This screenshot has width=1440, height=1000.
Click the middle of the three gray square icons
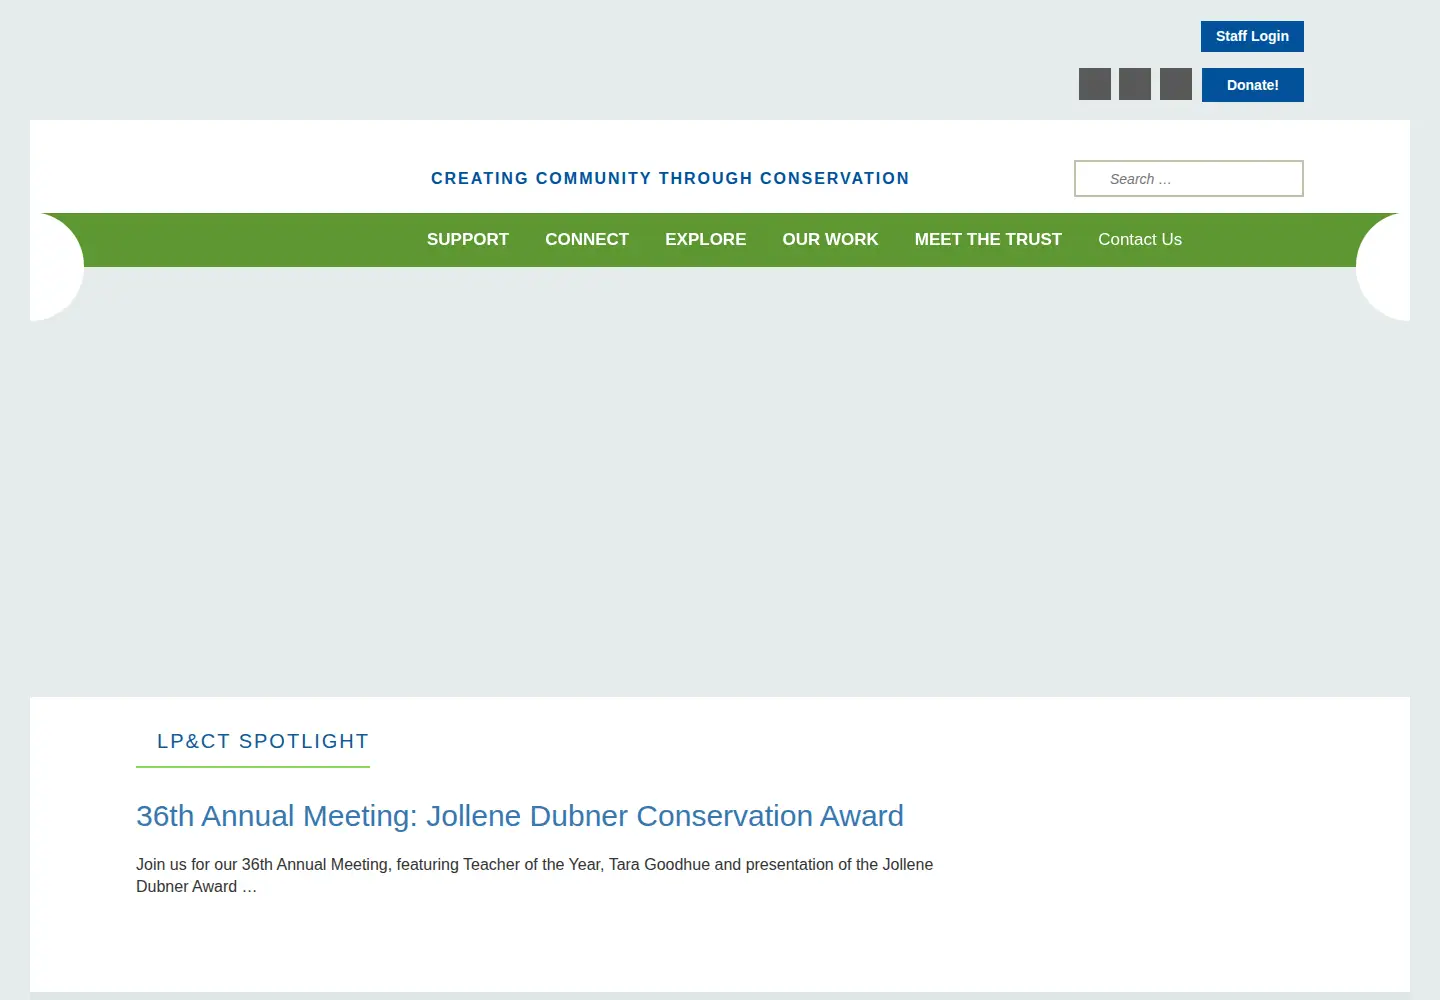click(1135, 84)
